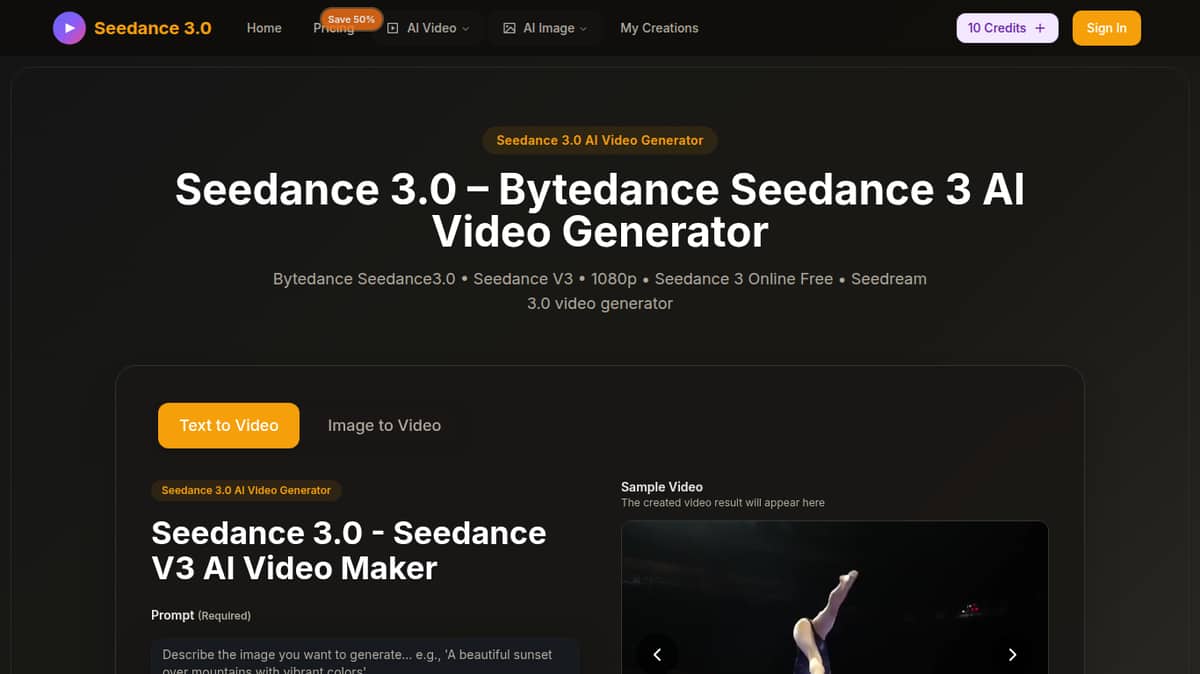Click the purple Seedance play logo icon
This screenshot has height=674, width=1200.
tap(69, 28)
